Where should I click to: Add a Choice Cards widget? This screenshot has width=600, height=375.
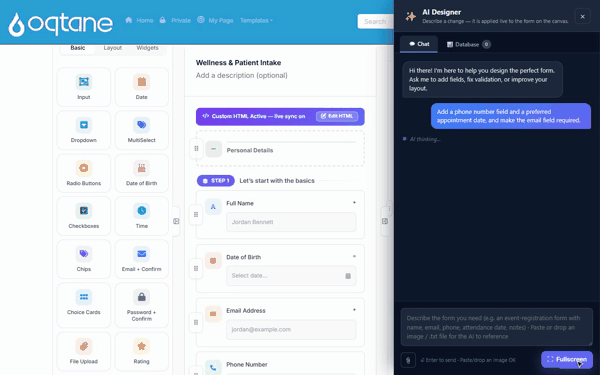point(84,305)
